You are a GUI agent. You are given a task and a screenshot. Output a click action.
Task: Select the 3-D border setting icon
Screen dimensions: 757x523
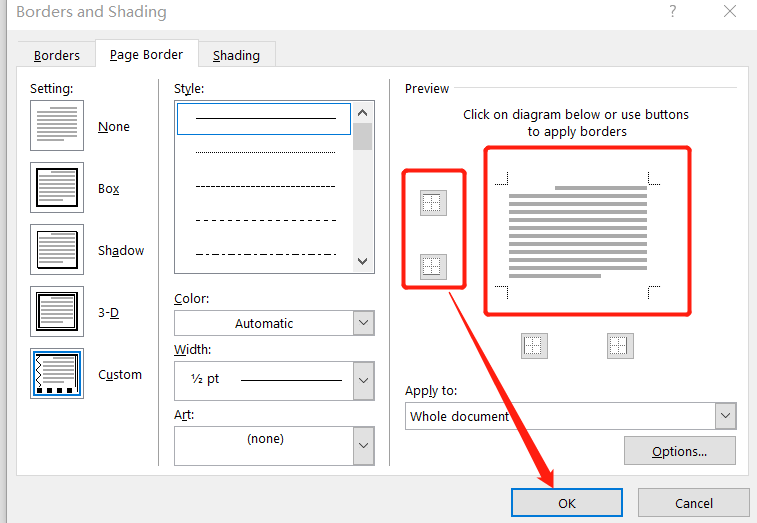57,311
